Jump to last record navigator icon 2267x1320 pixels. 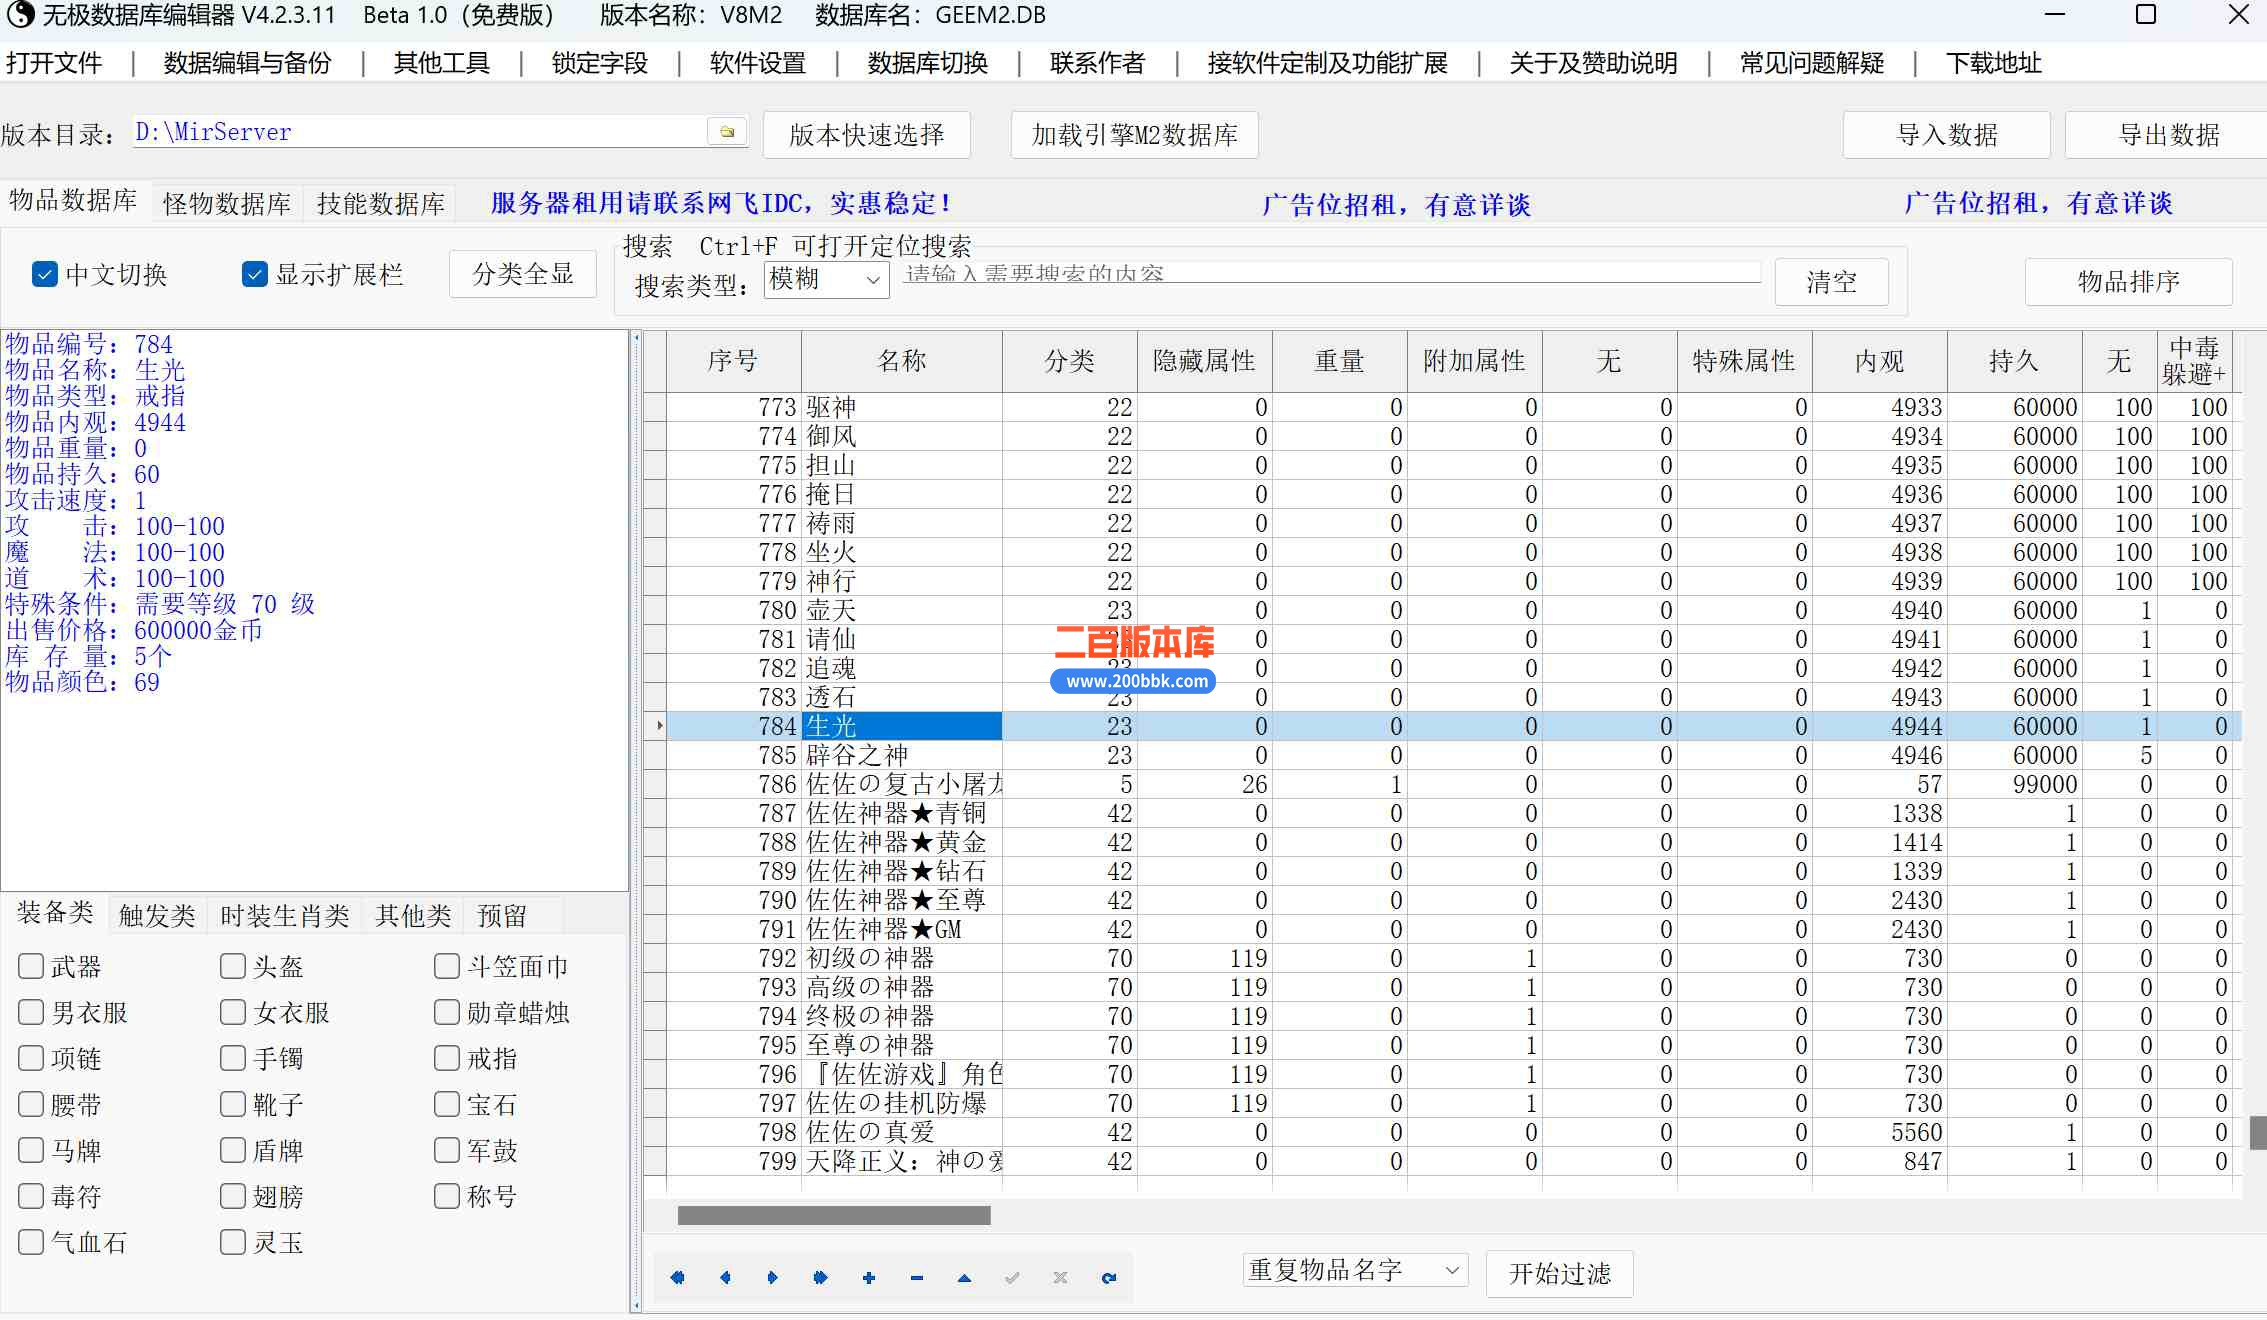[x=821, y=1277]
